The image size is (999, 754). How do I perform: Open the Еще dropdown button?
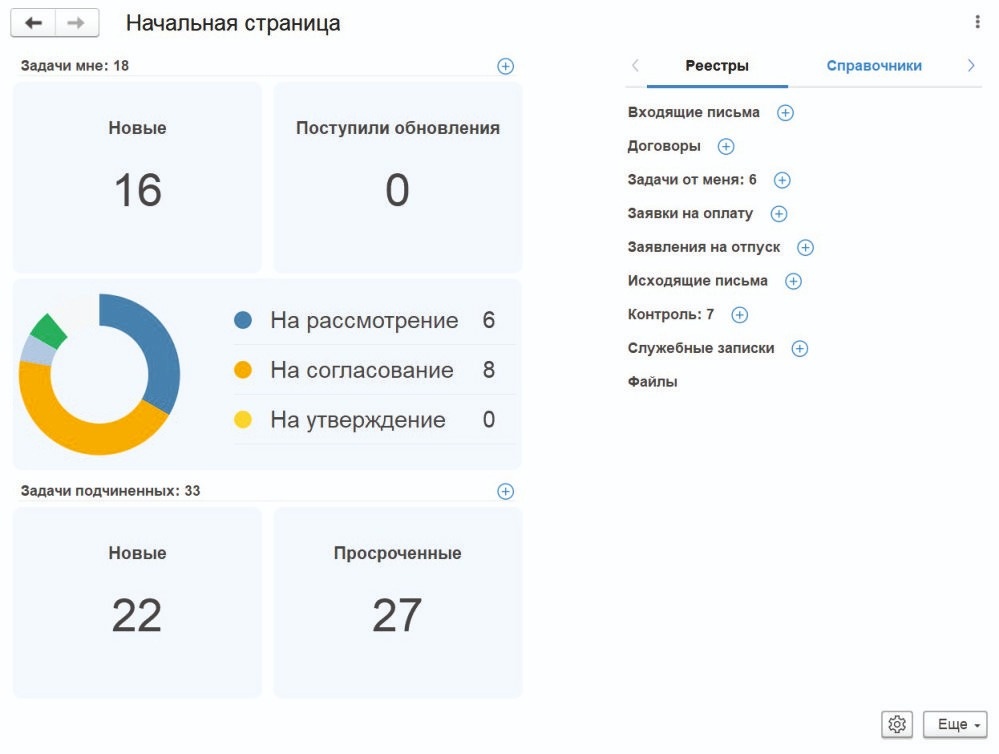click(955, 724)
